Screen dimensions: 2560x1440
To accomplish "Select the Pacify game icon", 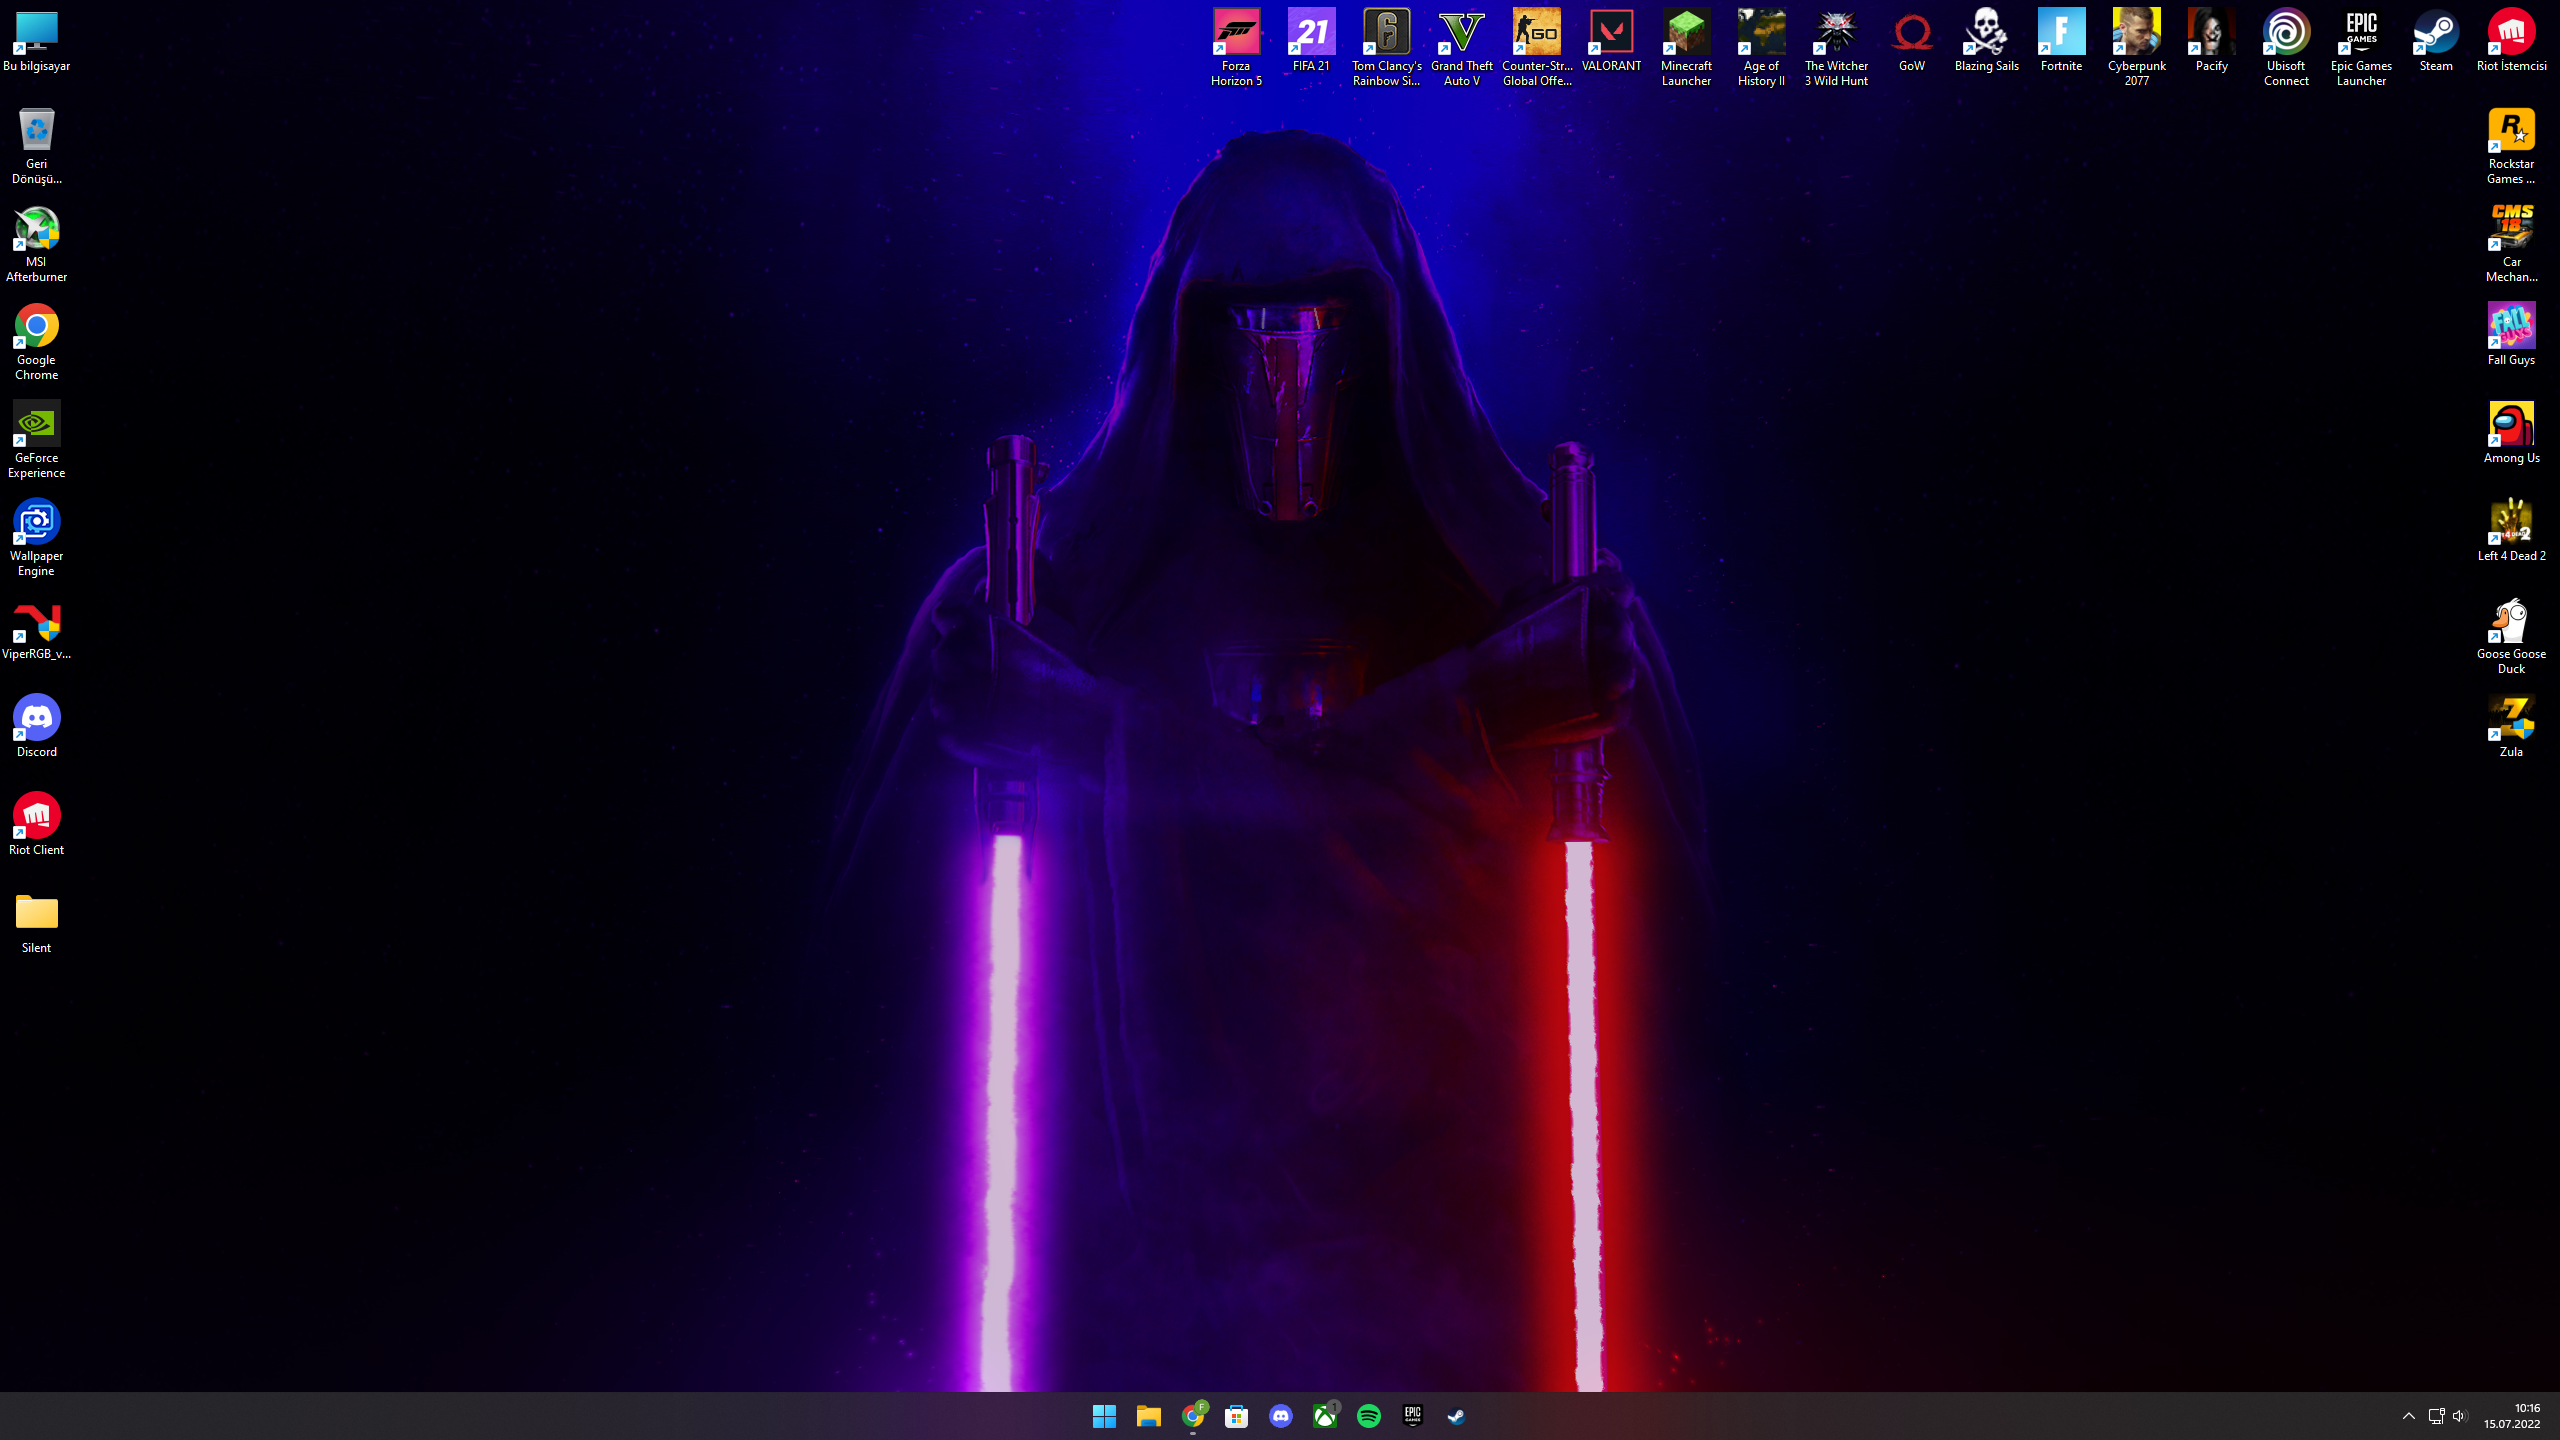I will tap(2211, 42).
